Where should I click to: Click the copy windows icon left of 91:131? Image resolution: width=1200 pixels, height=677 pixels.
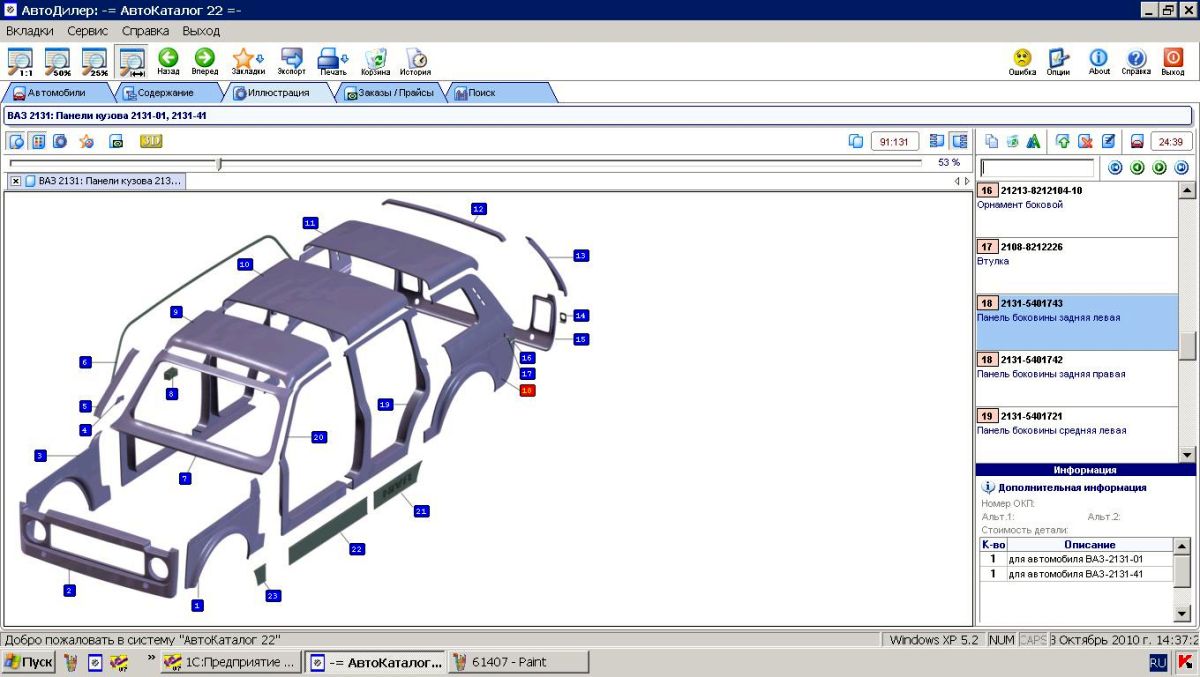[855, 141]
